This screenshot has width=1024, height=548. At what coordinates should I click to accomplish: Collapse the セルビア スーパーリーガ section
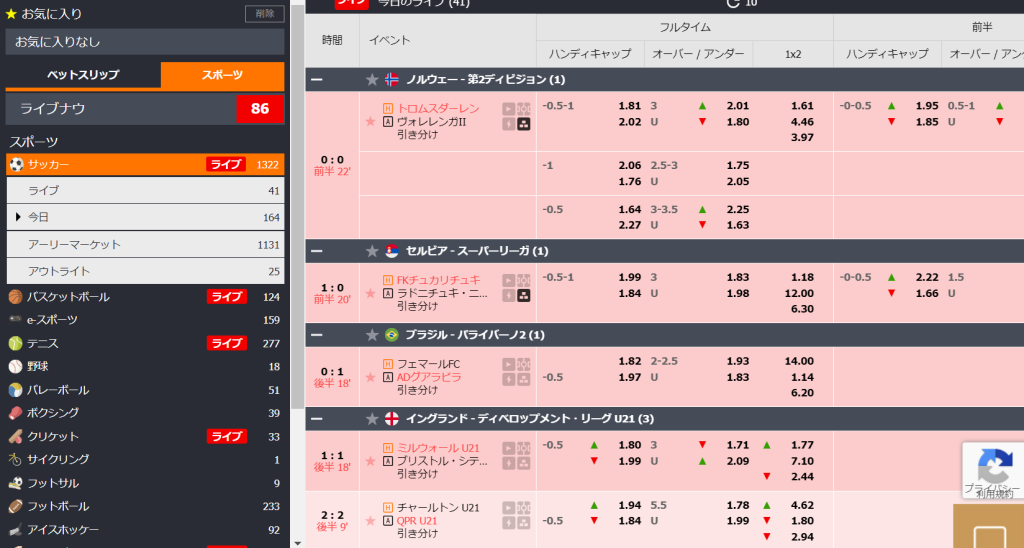coord(317,251)
